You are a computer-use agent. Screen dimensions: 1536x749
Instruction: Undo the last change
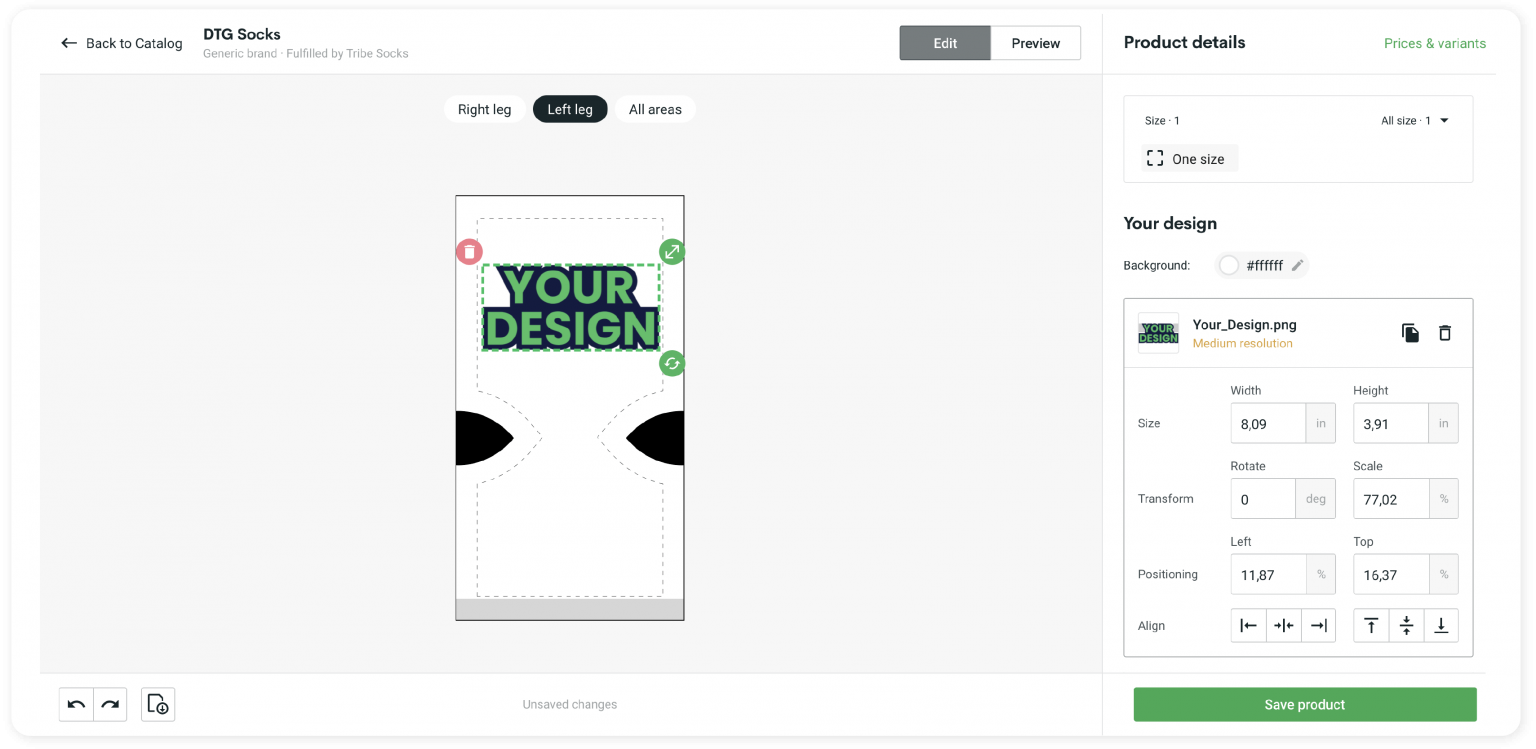[x=76, y=704]
